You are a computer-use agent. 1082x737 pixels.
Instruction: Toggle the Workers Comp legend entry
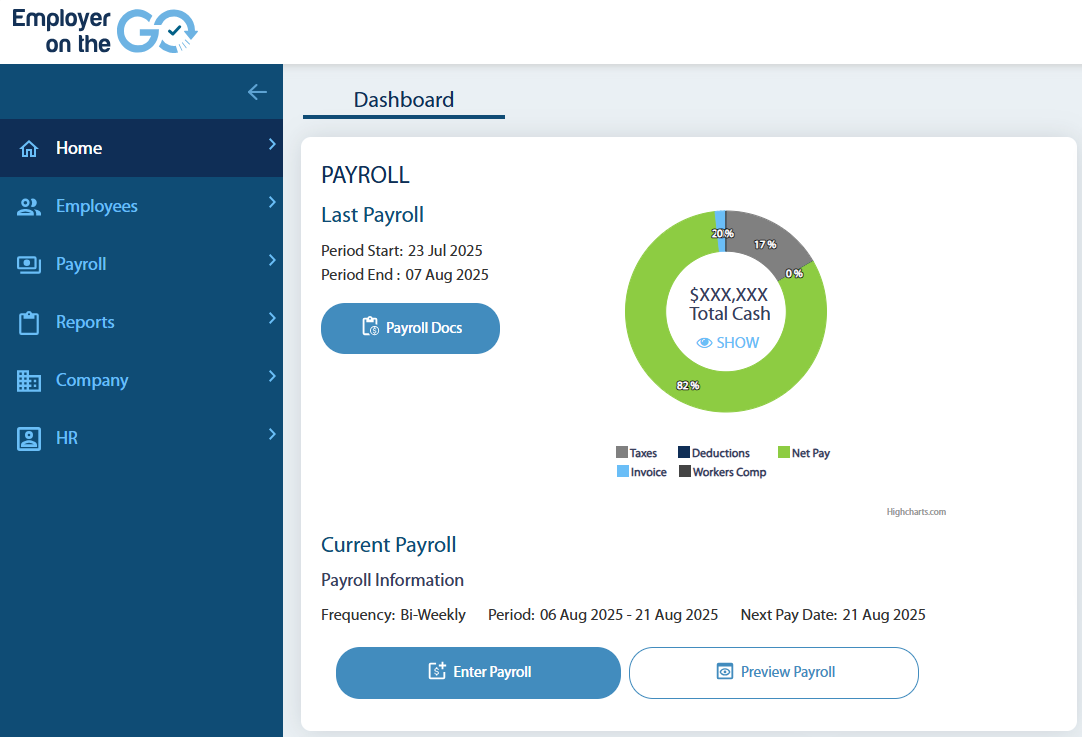coord(722,471)
